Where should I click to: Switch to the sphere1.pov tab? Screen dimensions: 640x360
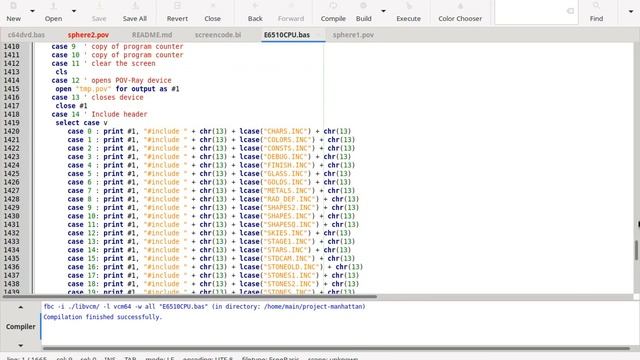pyautogui.click(x=353, y=35)
